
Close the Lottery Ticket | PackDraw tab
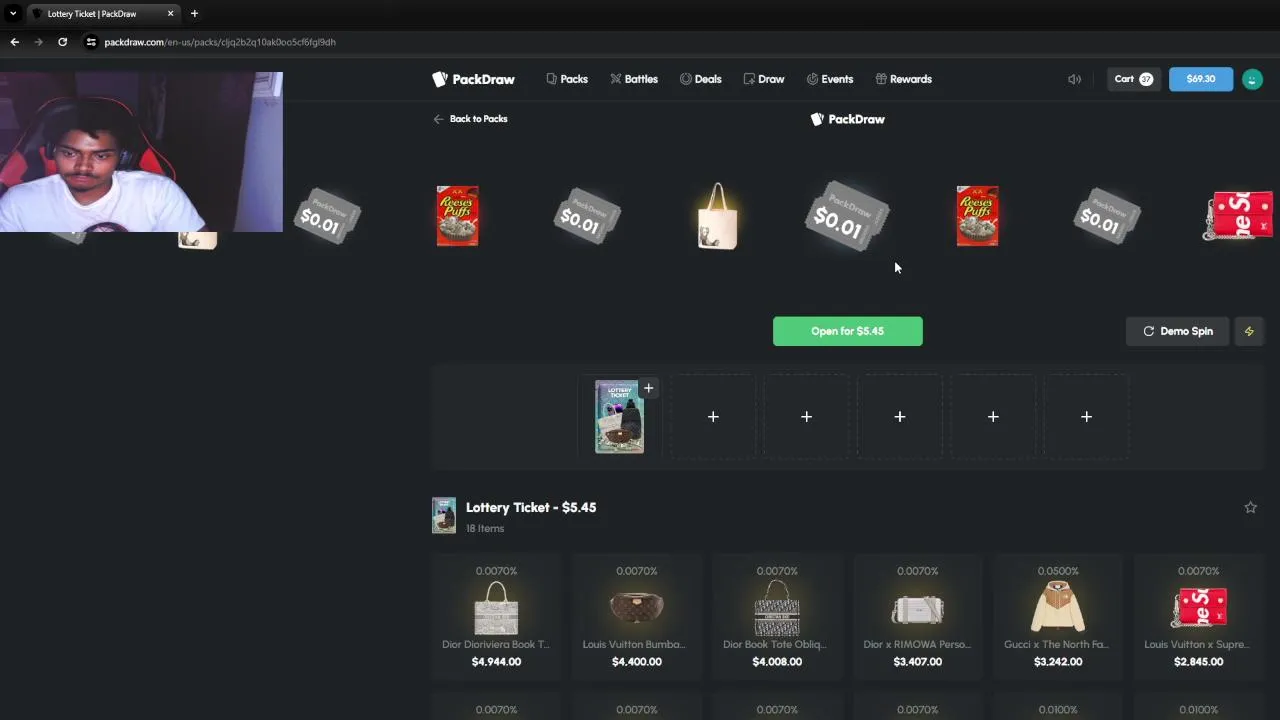click(x=170, y=14)
